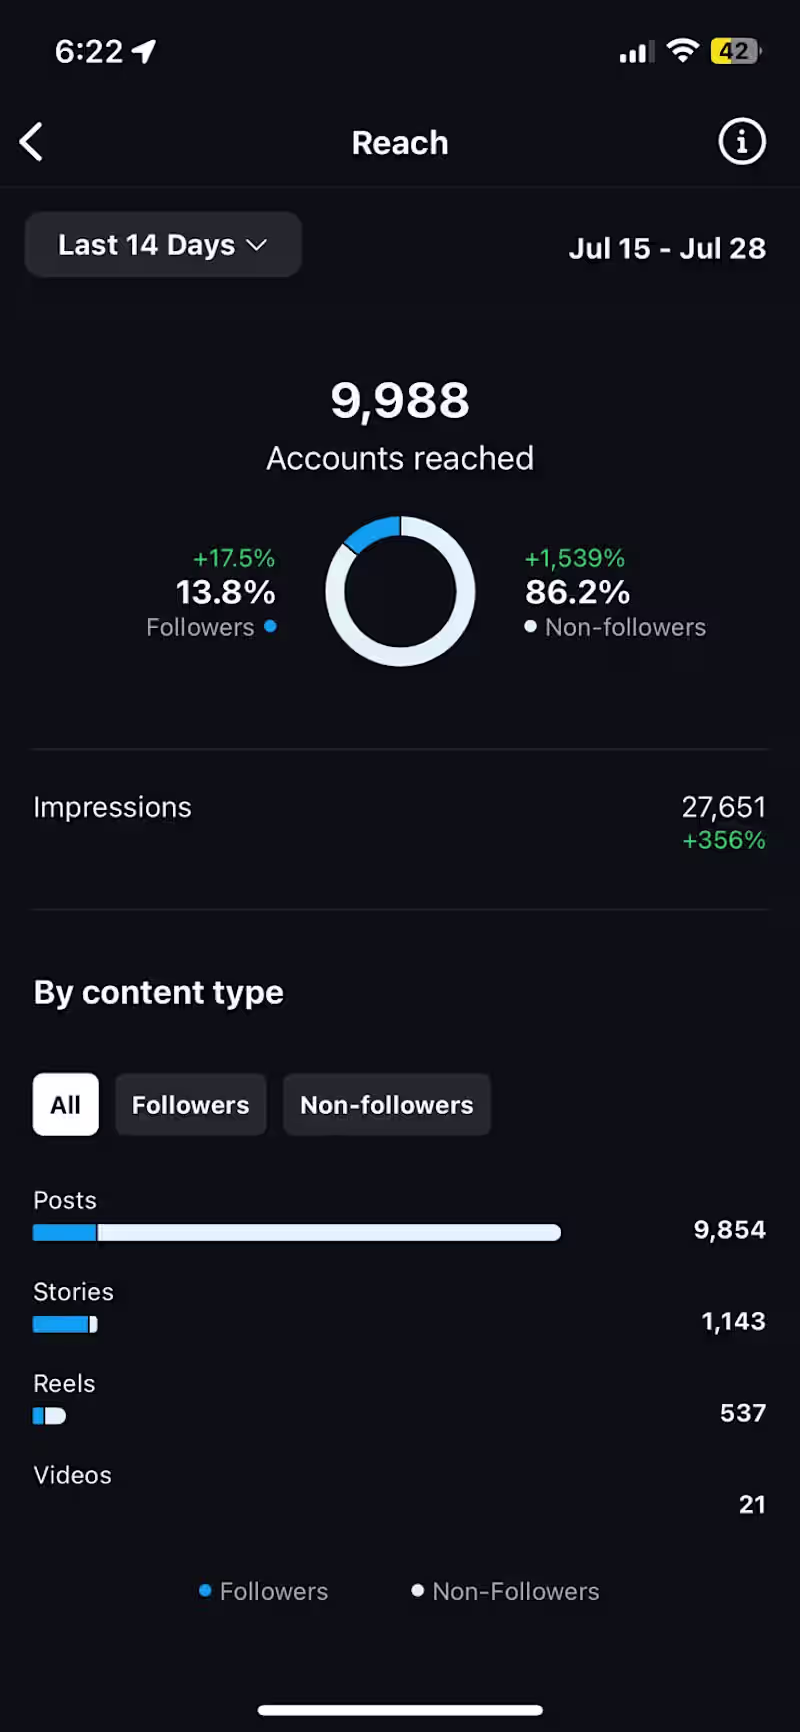Select the All content filter
Screen dimensions: 800x1732
click(66, 1105)
